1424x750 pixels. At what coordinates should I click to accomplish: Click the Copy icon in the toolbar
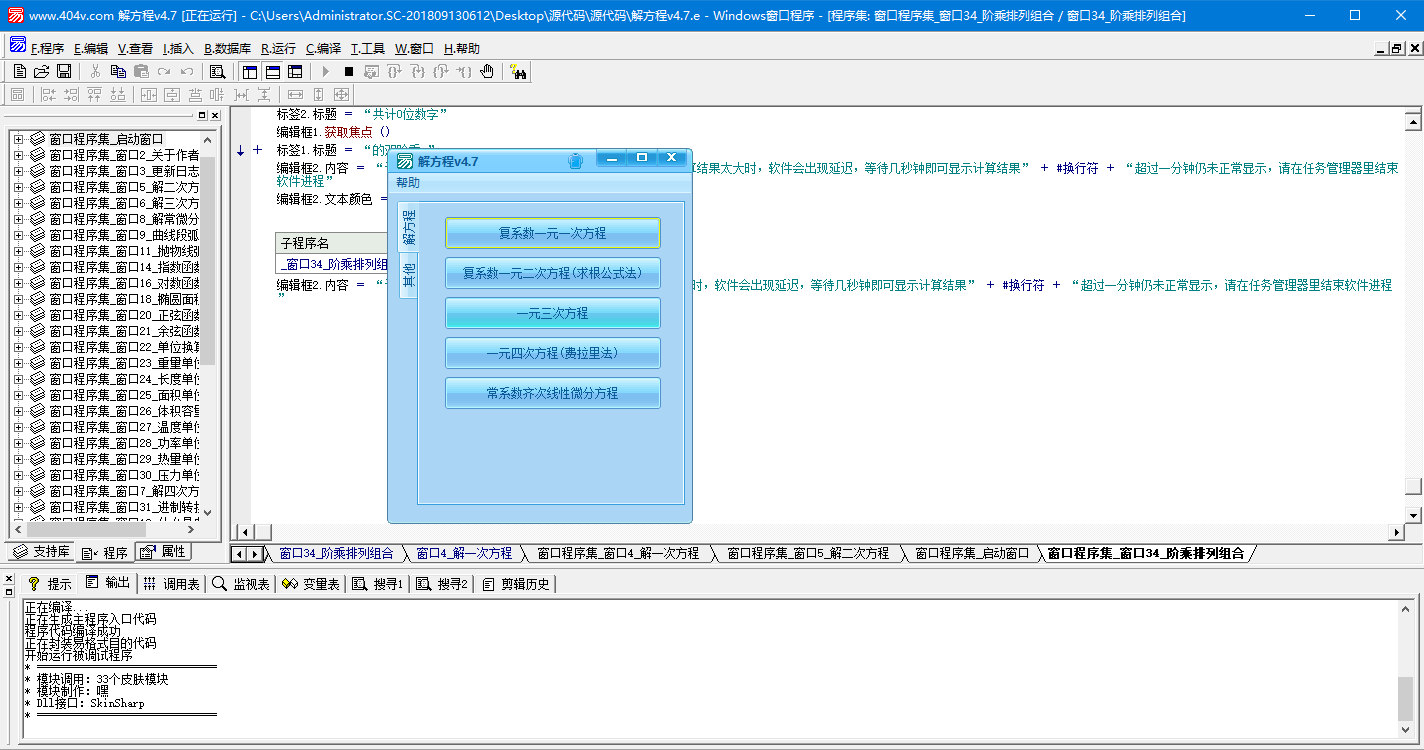tap(118, 71)
